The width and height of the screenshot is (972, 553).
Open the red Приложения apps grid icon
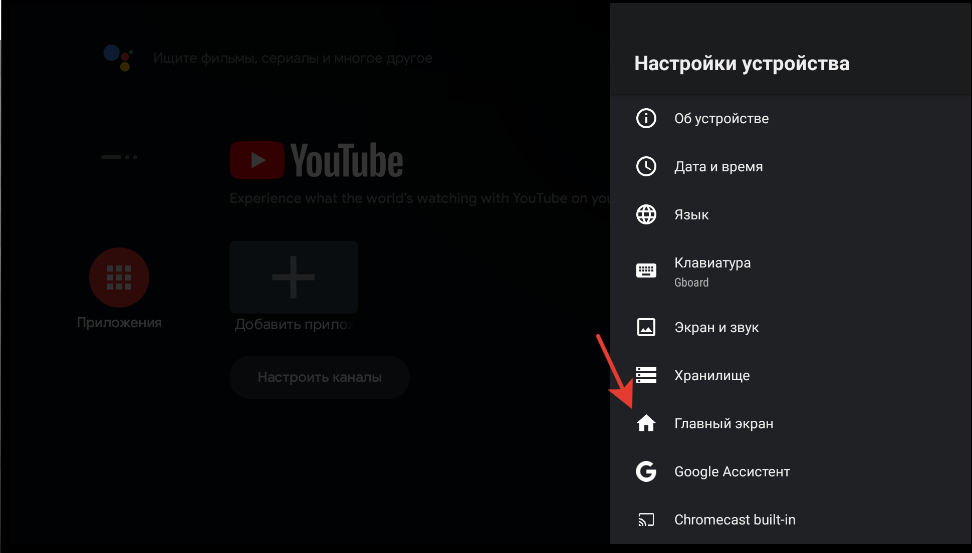point(119,277)
